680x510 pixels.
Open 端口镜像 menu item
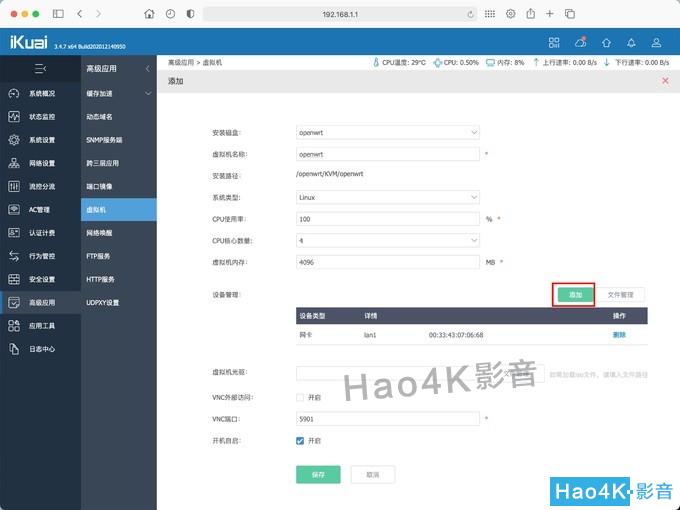(x=99, y=186)
